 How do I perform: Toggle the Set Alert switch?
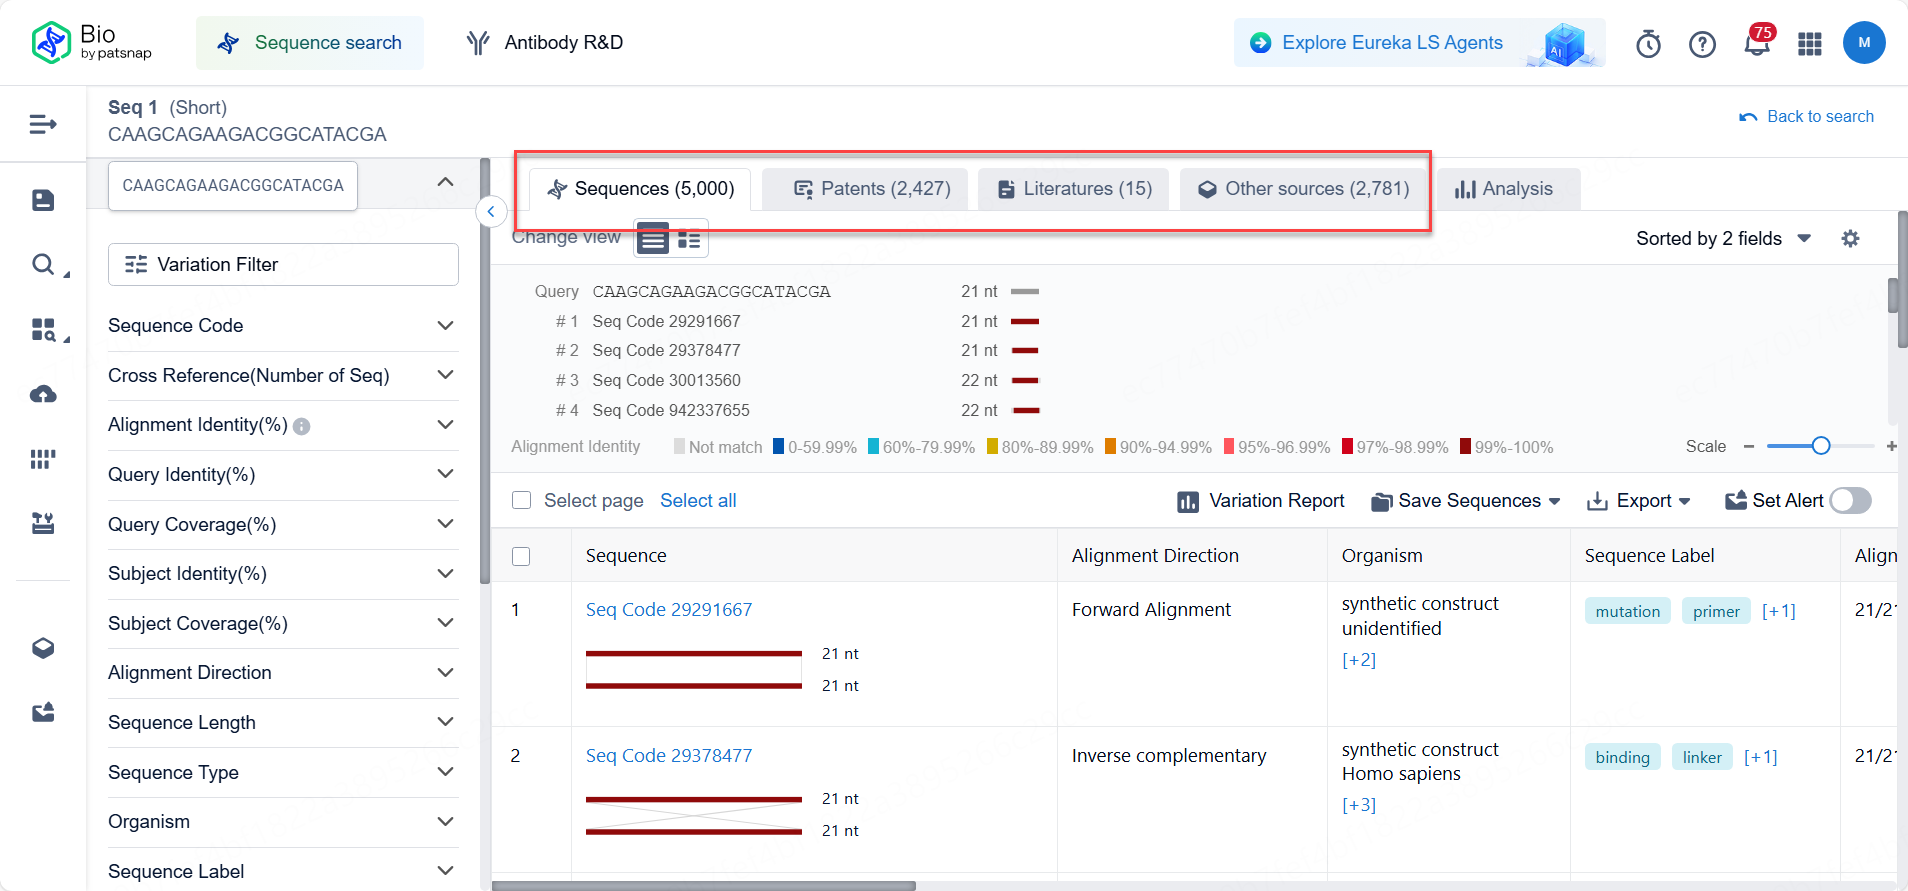coord(1850,501)
